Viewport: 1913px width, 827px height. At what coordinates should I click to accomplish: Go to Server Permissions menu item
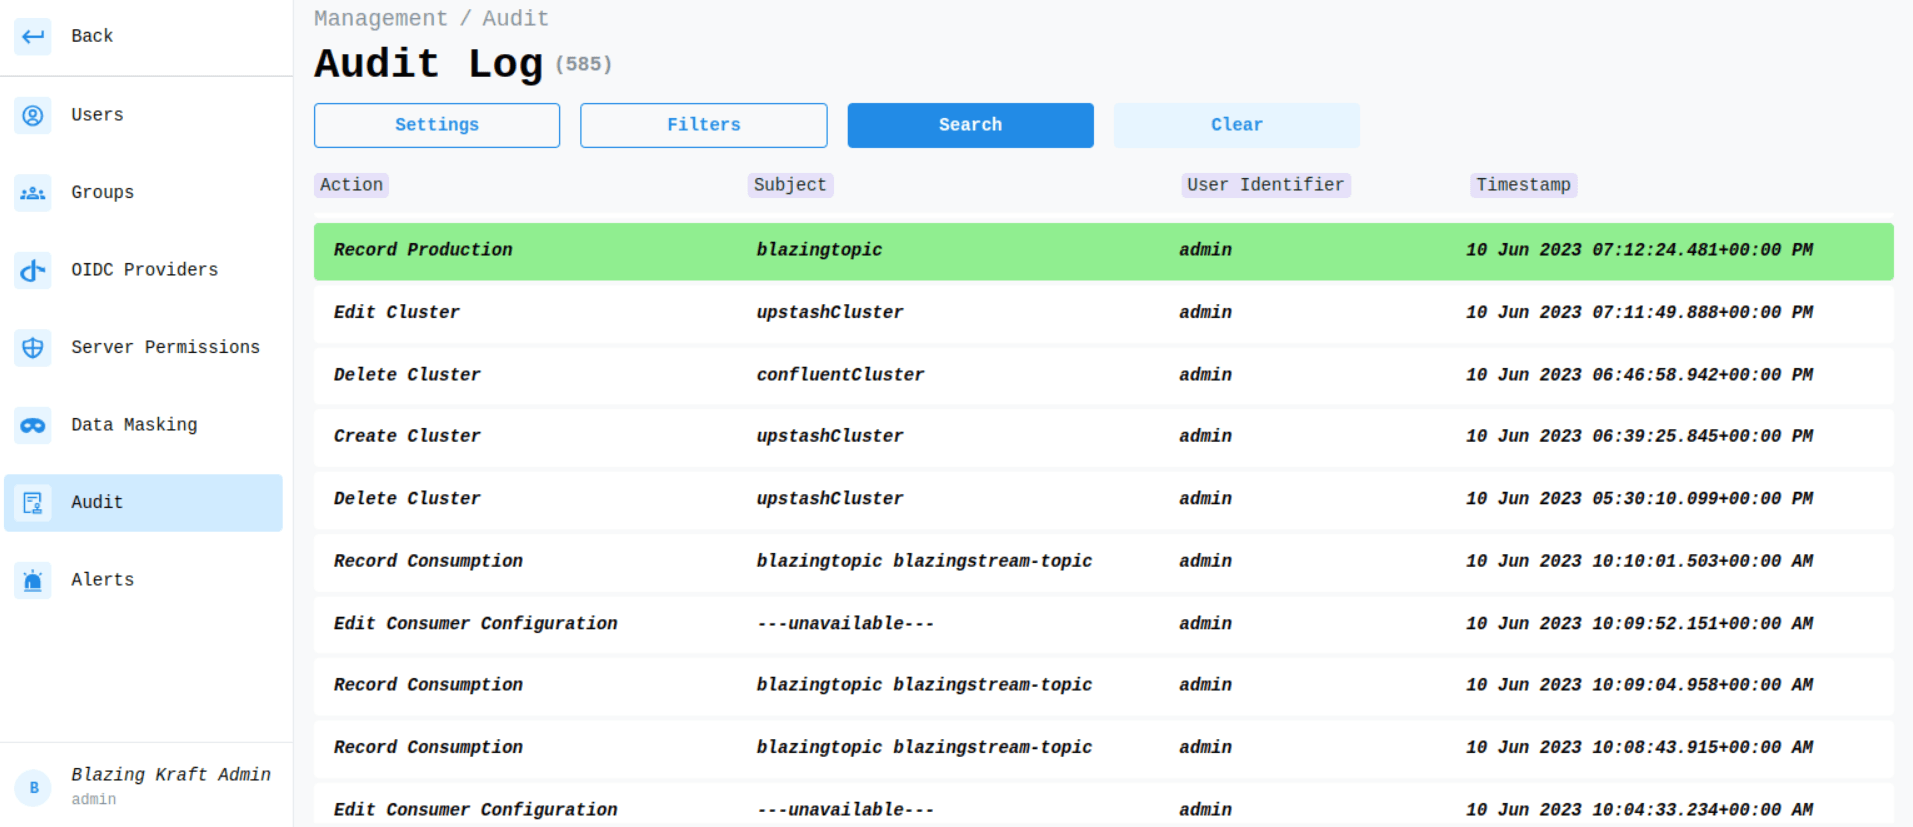pyautogui.click(x=165, y=348)
